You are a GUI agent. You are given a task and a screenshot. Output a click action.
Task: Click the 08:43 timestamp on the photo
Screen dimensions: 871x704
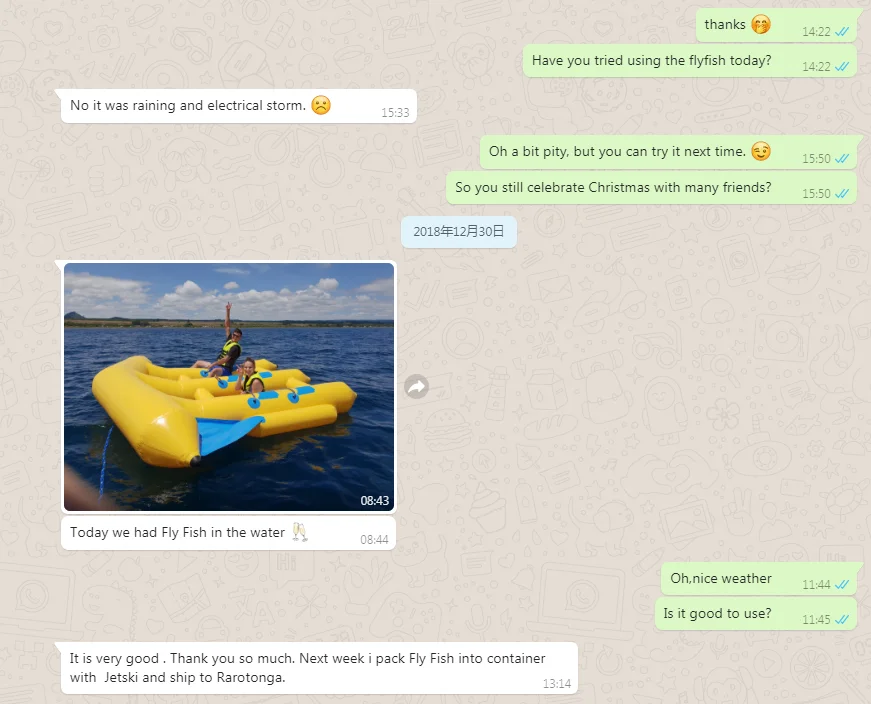(374, 501)
